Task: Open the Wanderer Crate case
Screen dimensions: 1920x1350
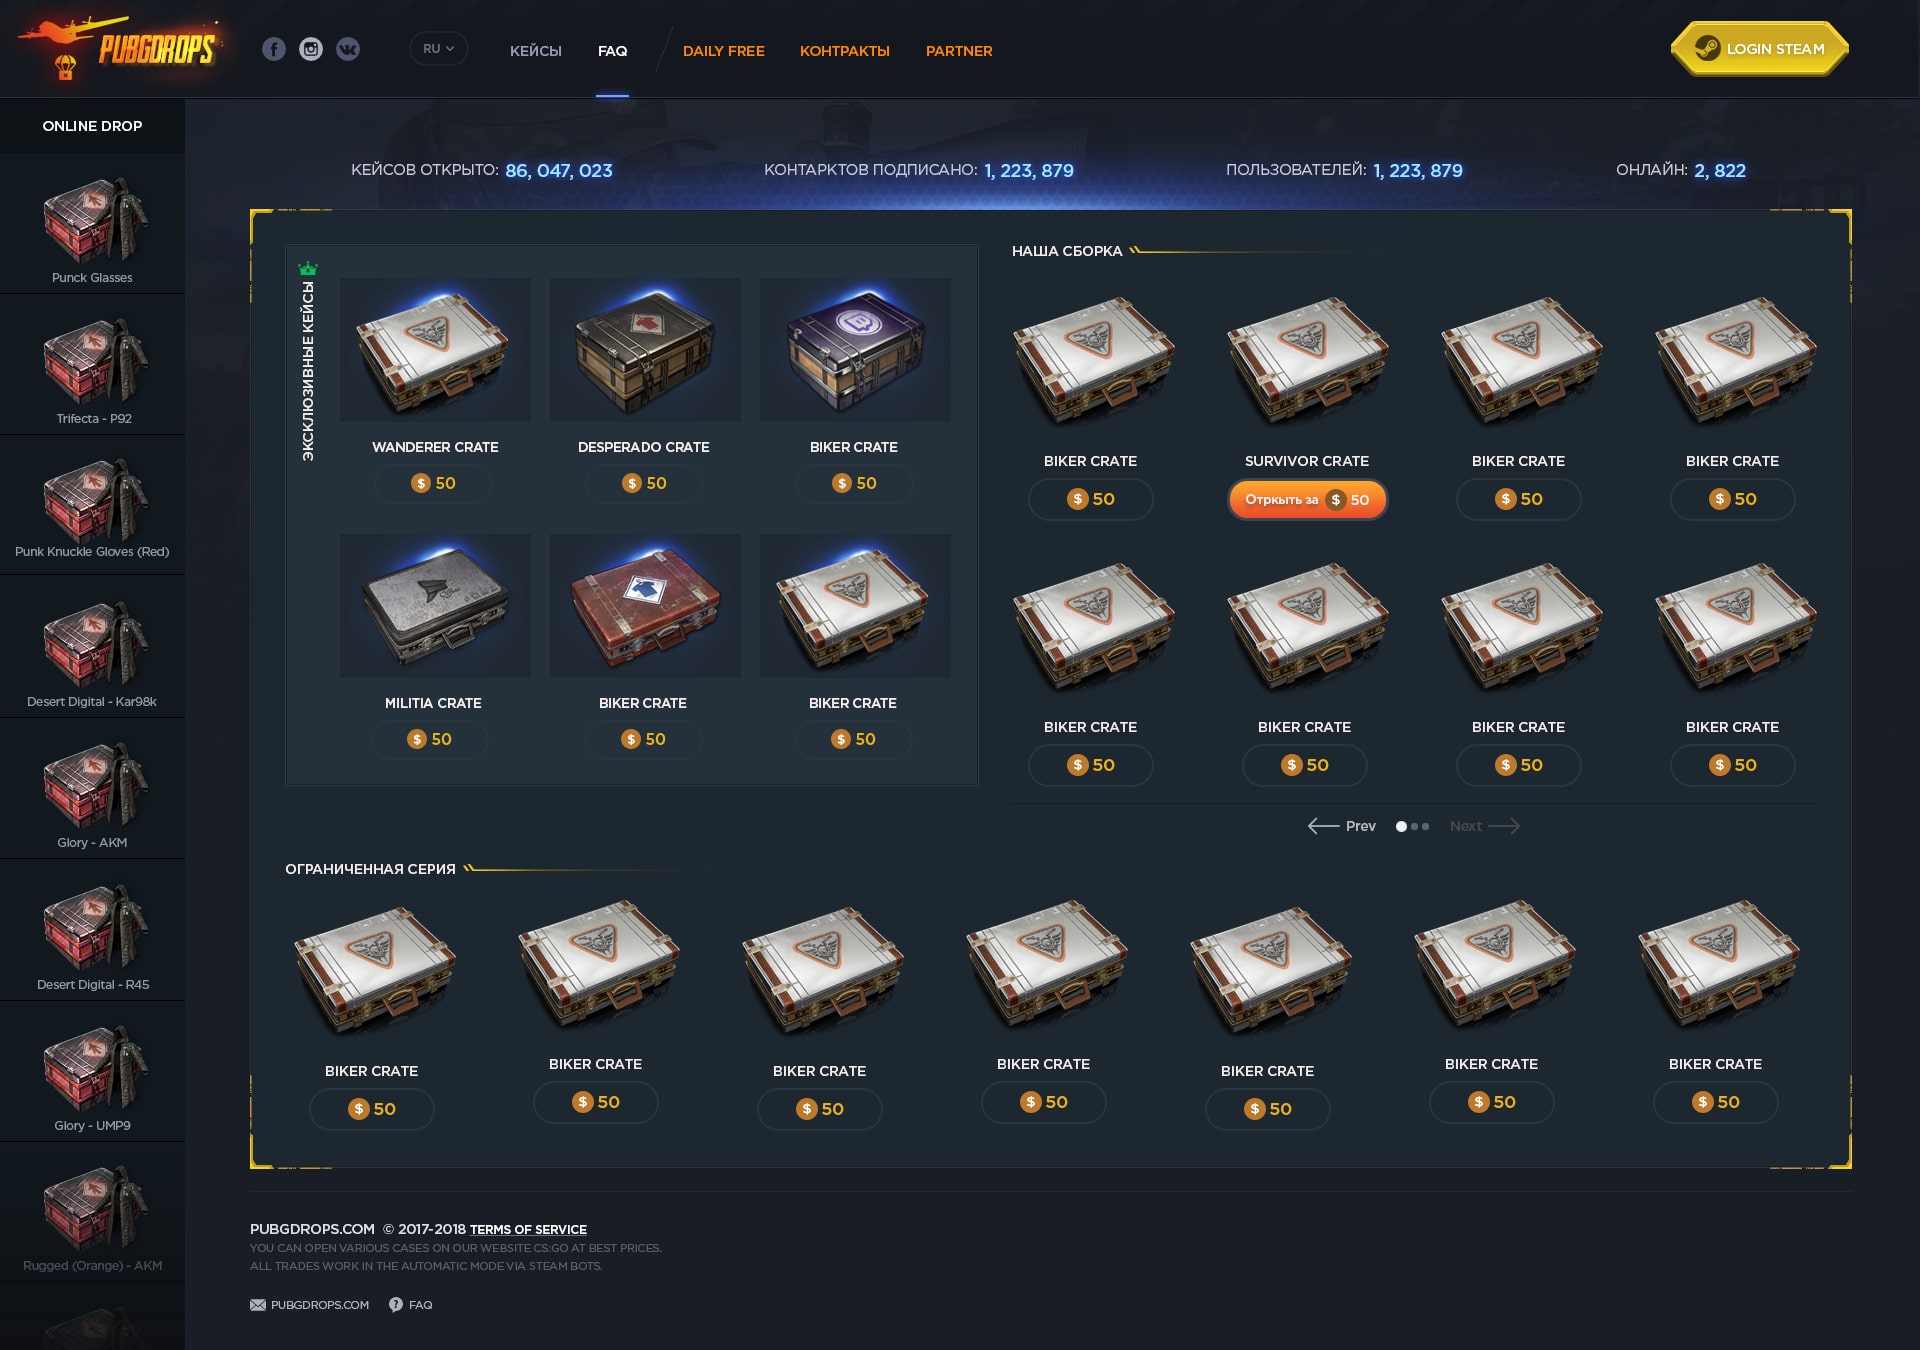Action: click(435, 350)
